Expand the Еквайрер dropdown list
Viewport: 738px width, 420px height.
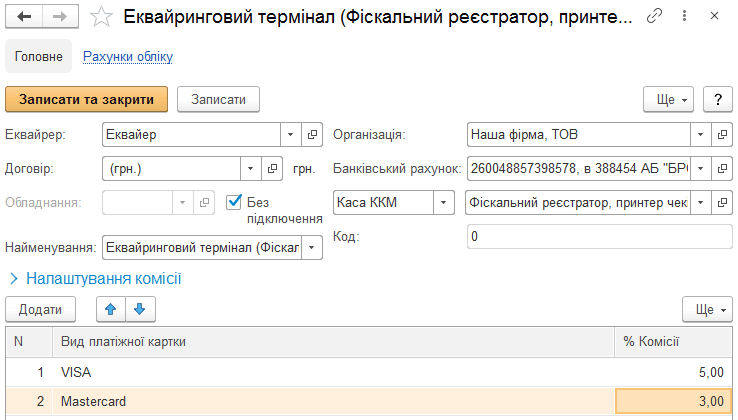291,135
